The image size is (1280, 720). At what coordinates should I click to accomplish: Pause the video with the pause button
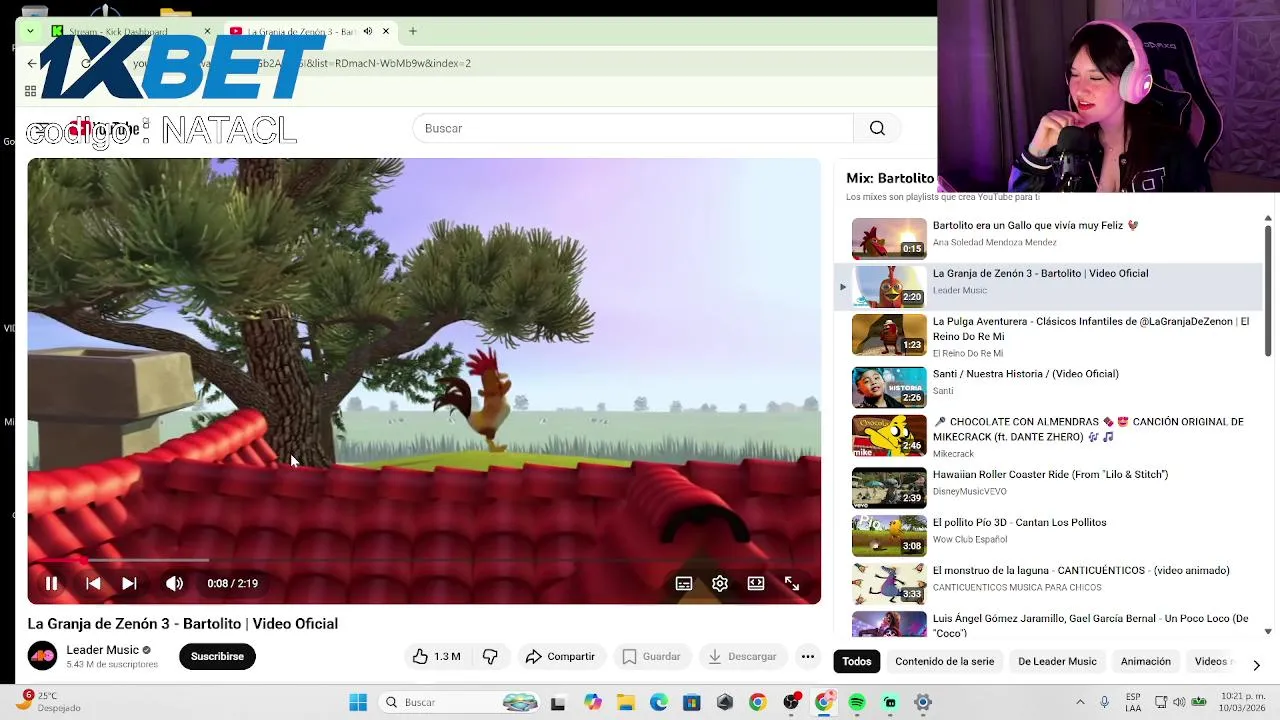click(51, 583)
